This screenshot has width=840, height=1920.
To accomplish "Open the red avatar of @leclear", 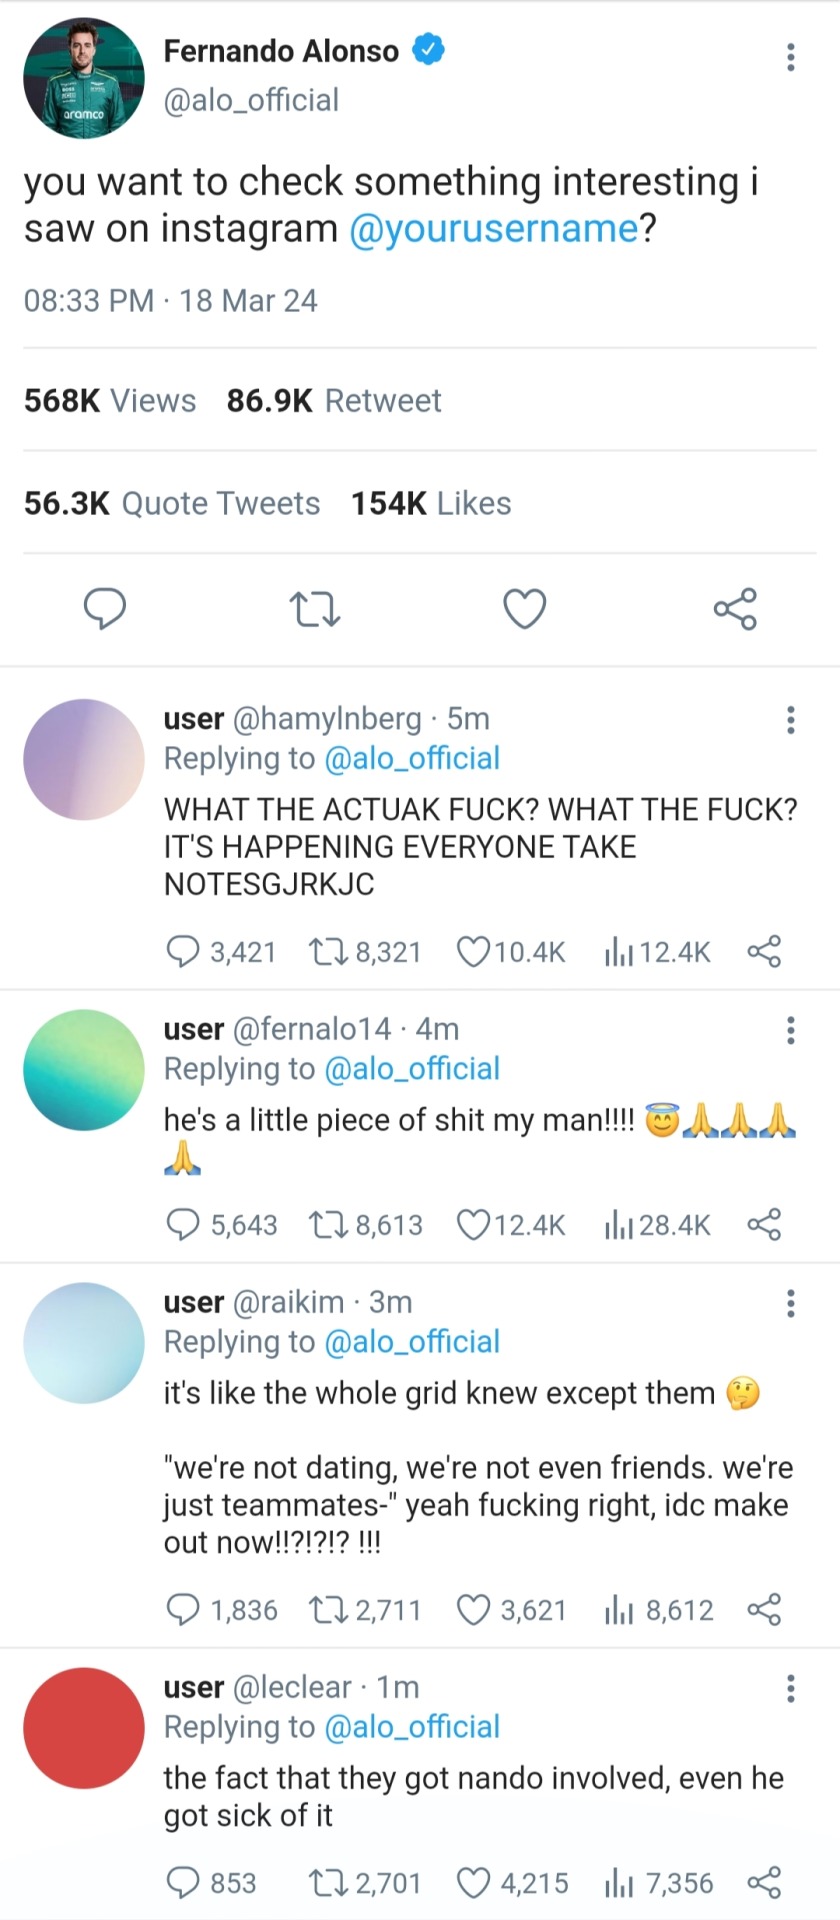I will coord(84,1727).
